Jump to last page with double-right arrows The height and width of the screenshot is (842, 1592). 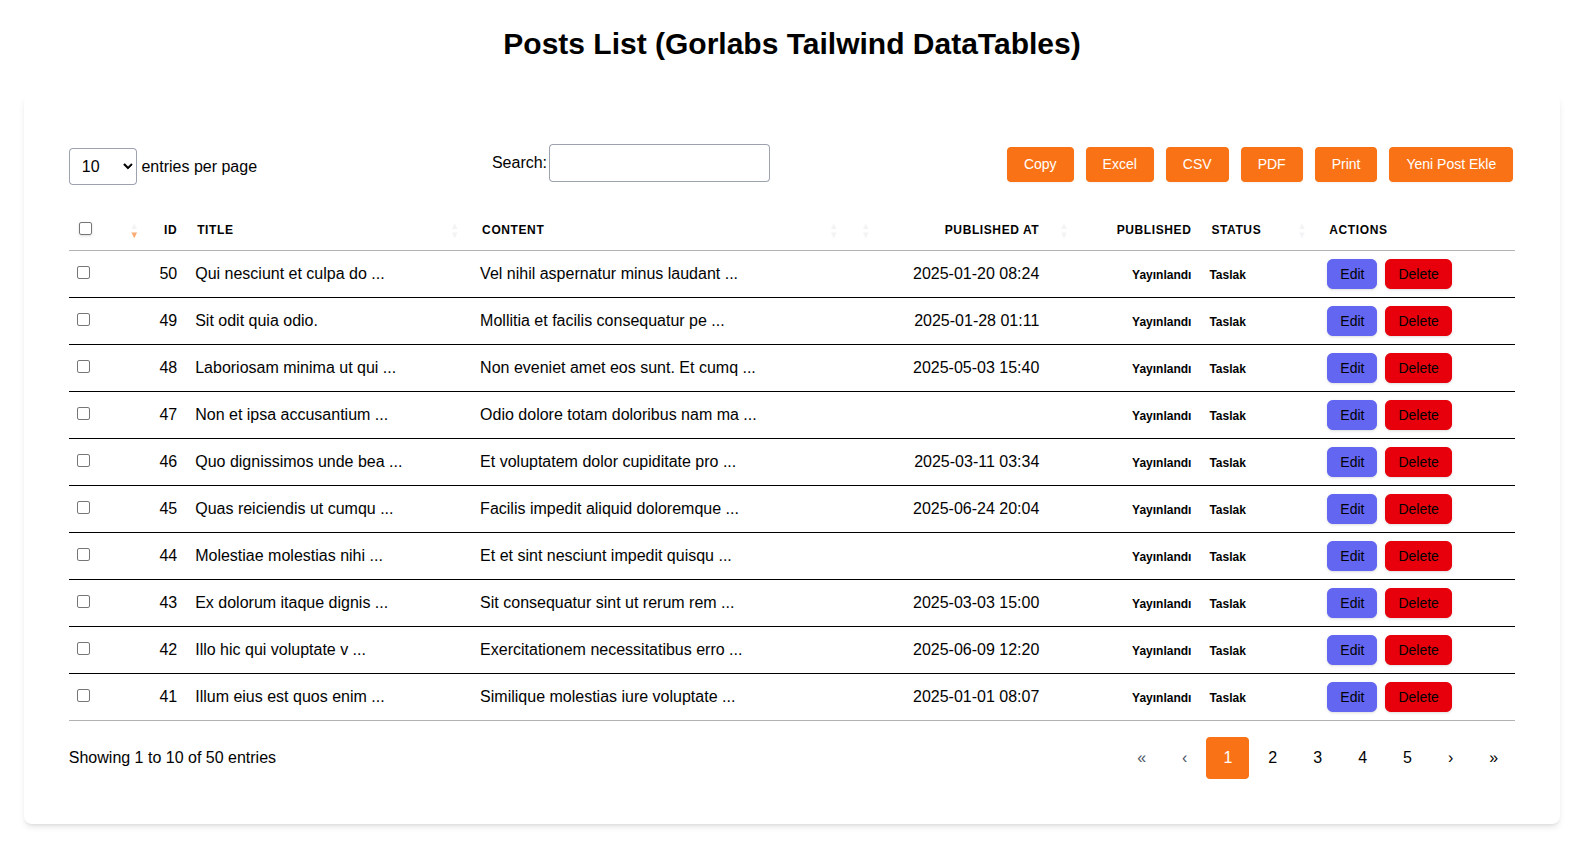point(1493,758)
